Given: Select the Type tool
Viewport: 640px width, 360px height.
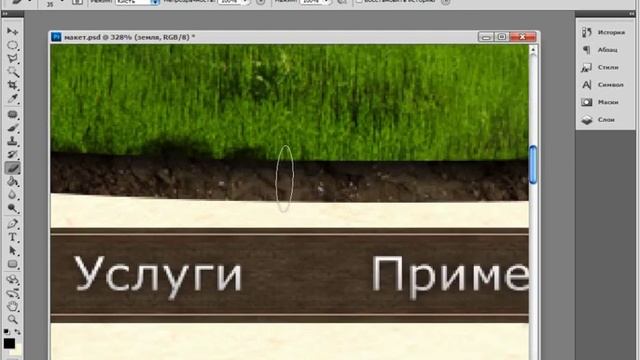Looking at the screenshot, I should pos(12,237).
